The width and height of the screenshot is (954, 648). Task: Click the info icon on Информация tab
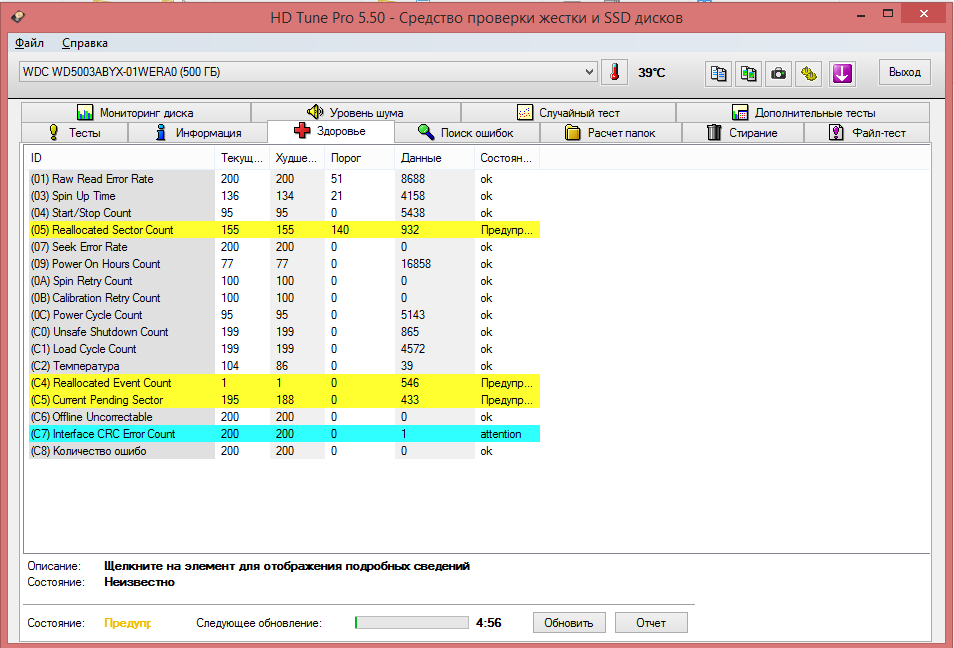click(161, 132)
